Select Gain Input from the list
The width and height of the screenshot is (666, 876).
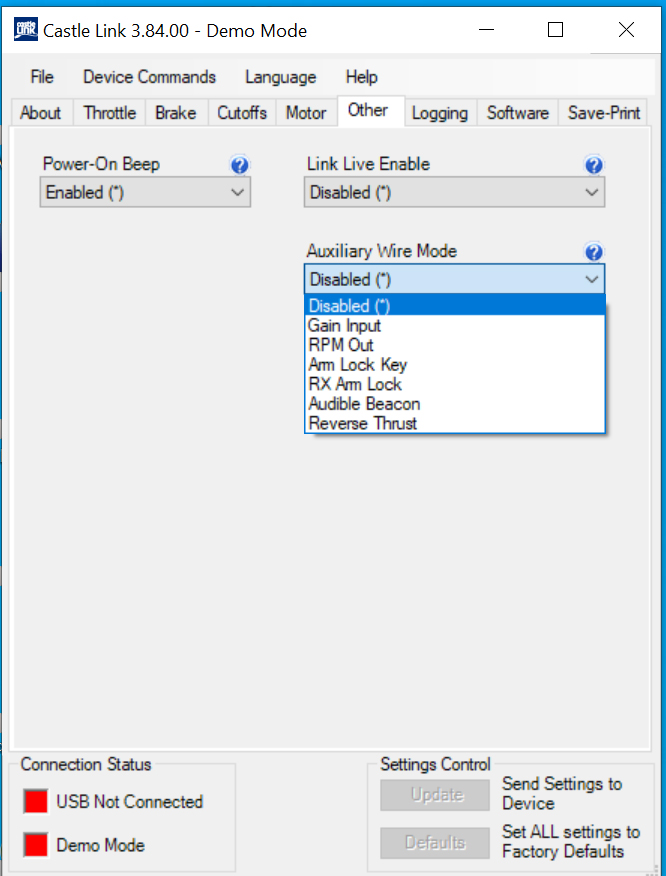point(345,326)
